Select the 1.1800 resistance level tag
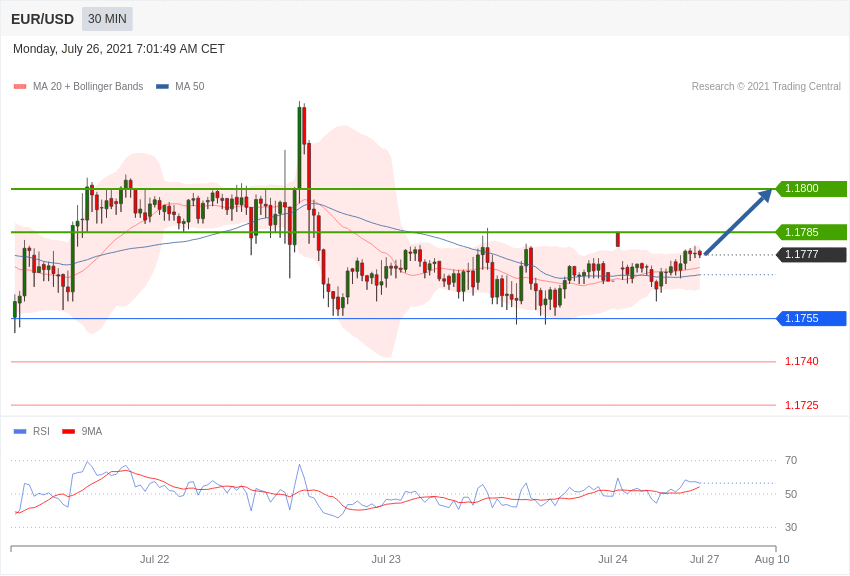 [812, 189]
